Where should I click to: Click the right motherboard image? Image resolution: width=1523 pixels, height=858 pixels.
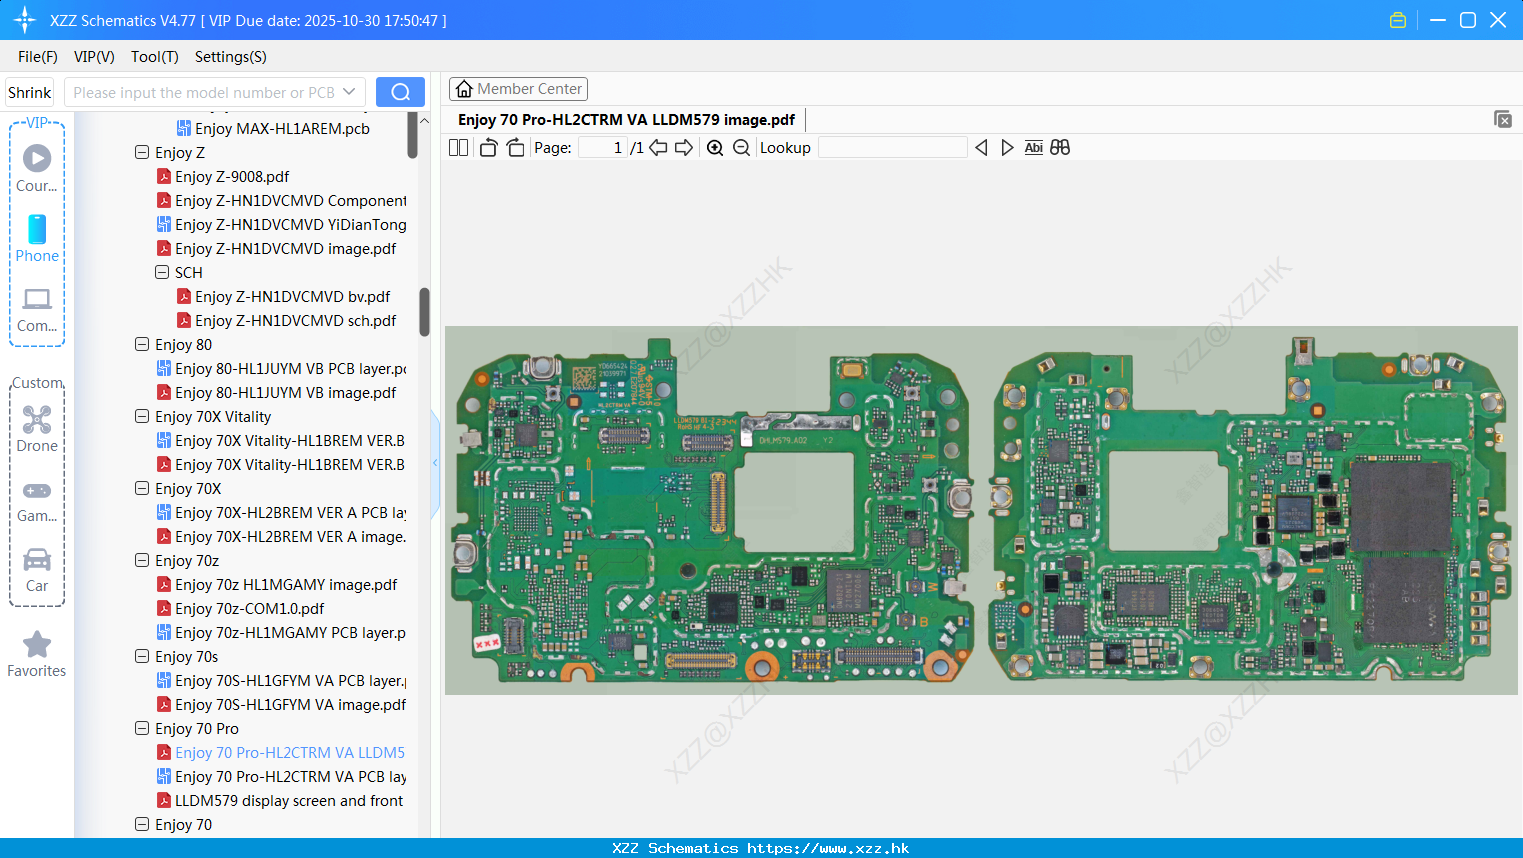[x=1249, y=510]
